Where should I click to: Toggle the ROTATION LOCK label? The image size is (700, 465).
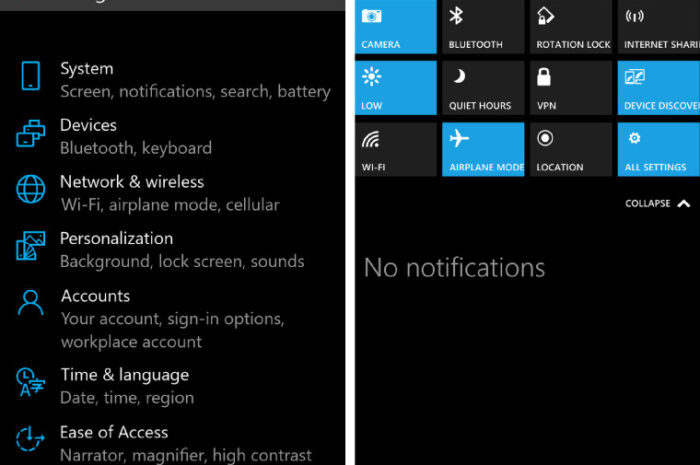pos(573,45)
